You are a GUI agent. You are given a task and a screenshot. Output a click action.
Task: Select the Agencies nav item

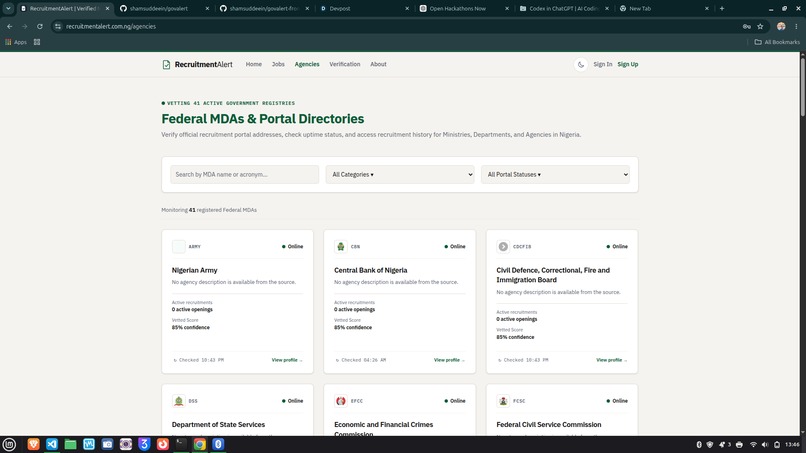point(307,64)
